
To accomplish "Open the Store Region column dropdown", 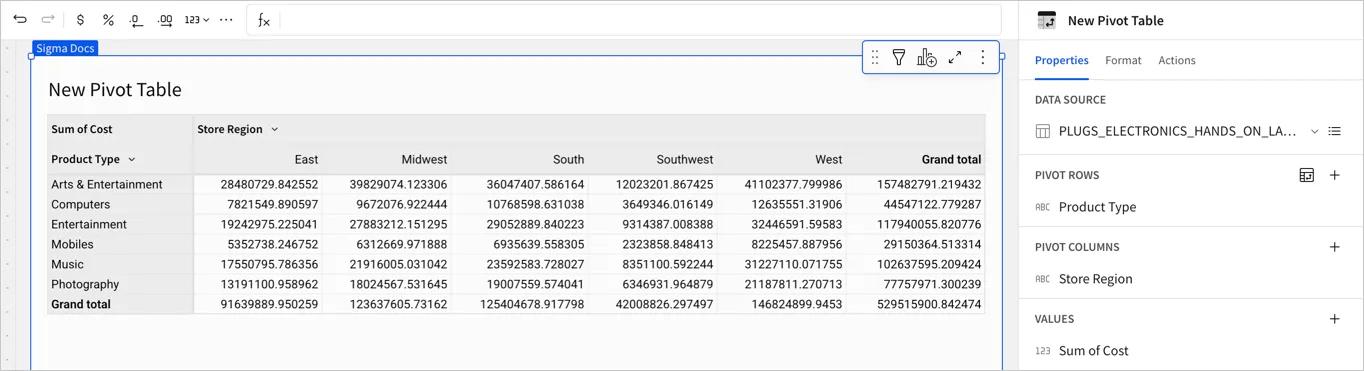I will pyautogui.click(x=275, y=129).
